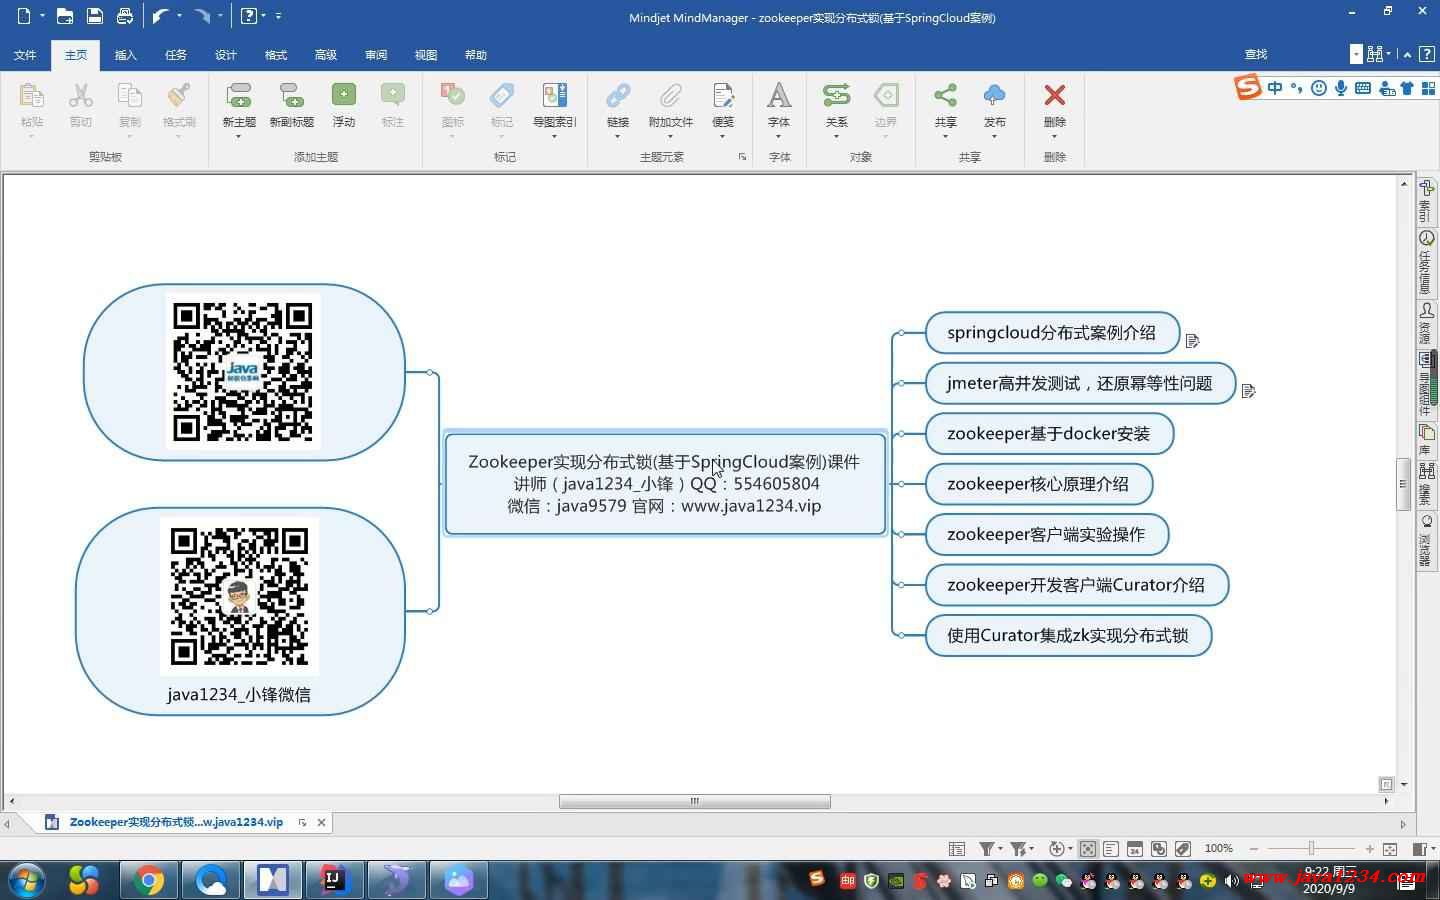Switch to the 插入 ribbon tab

coord(126,55)
